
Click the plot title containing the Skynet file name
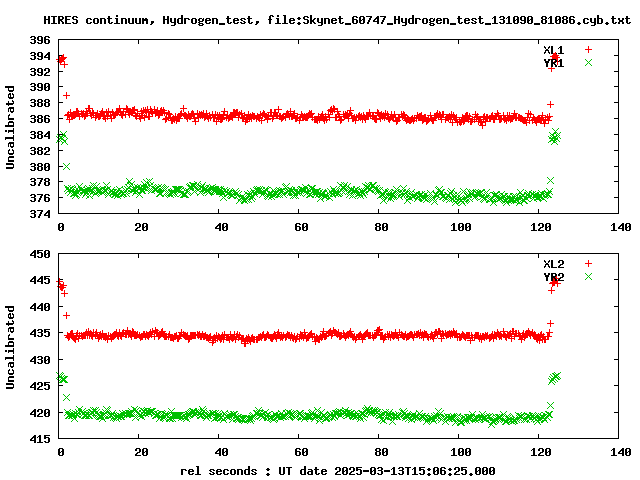[337, 20]
